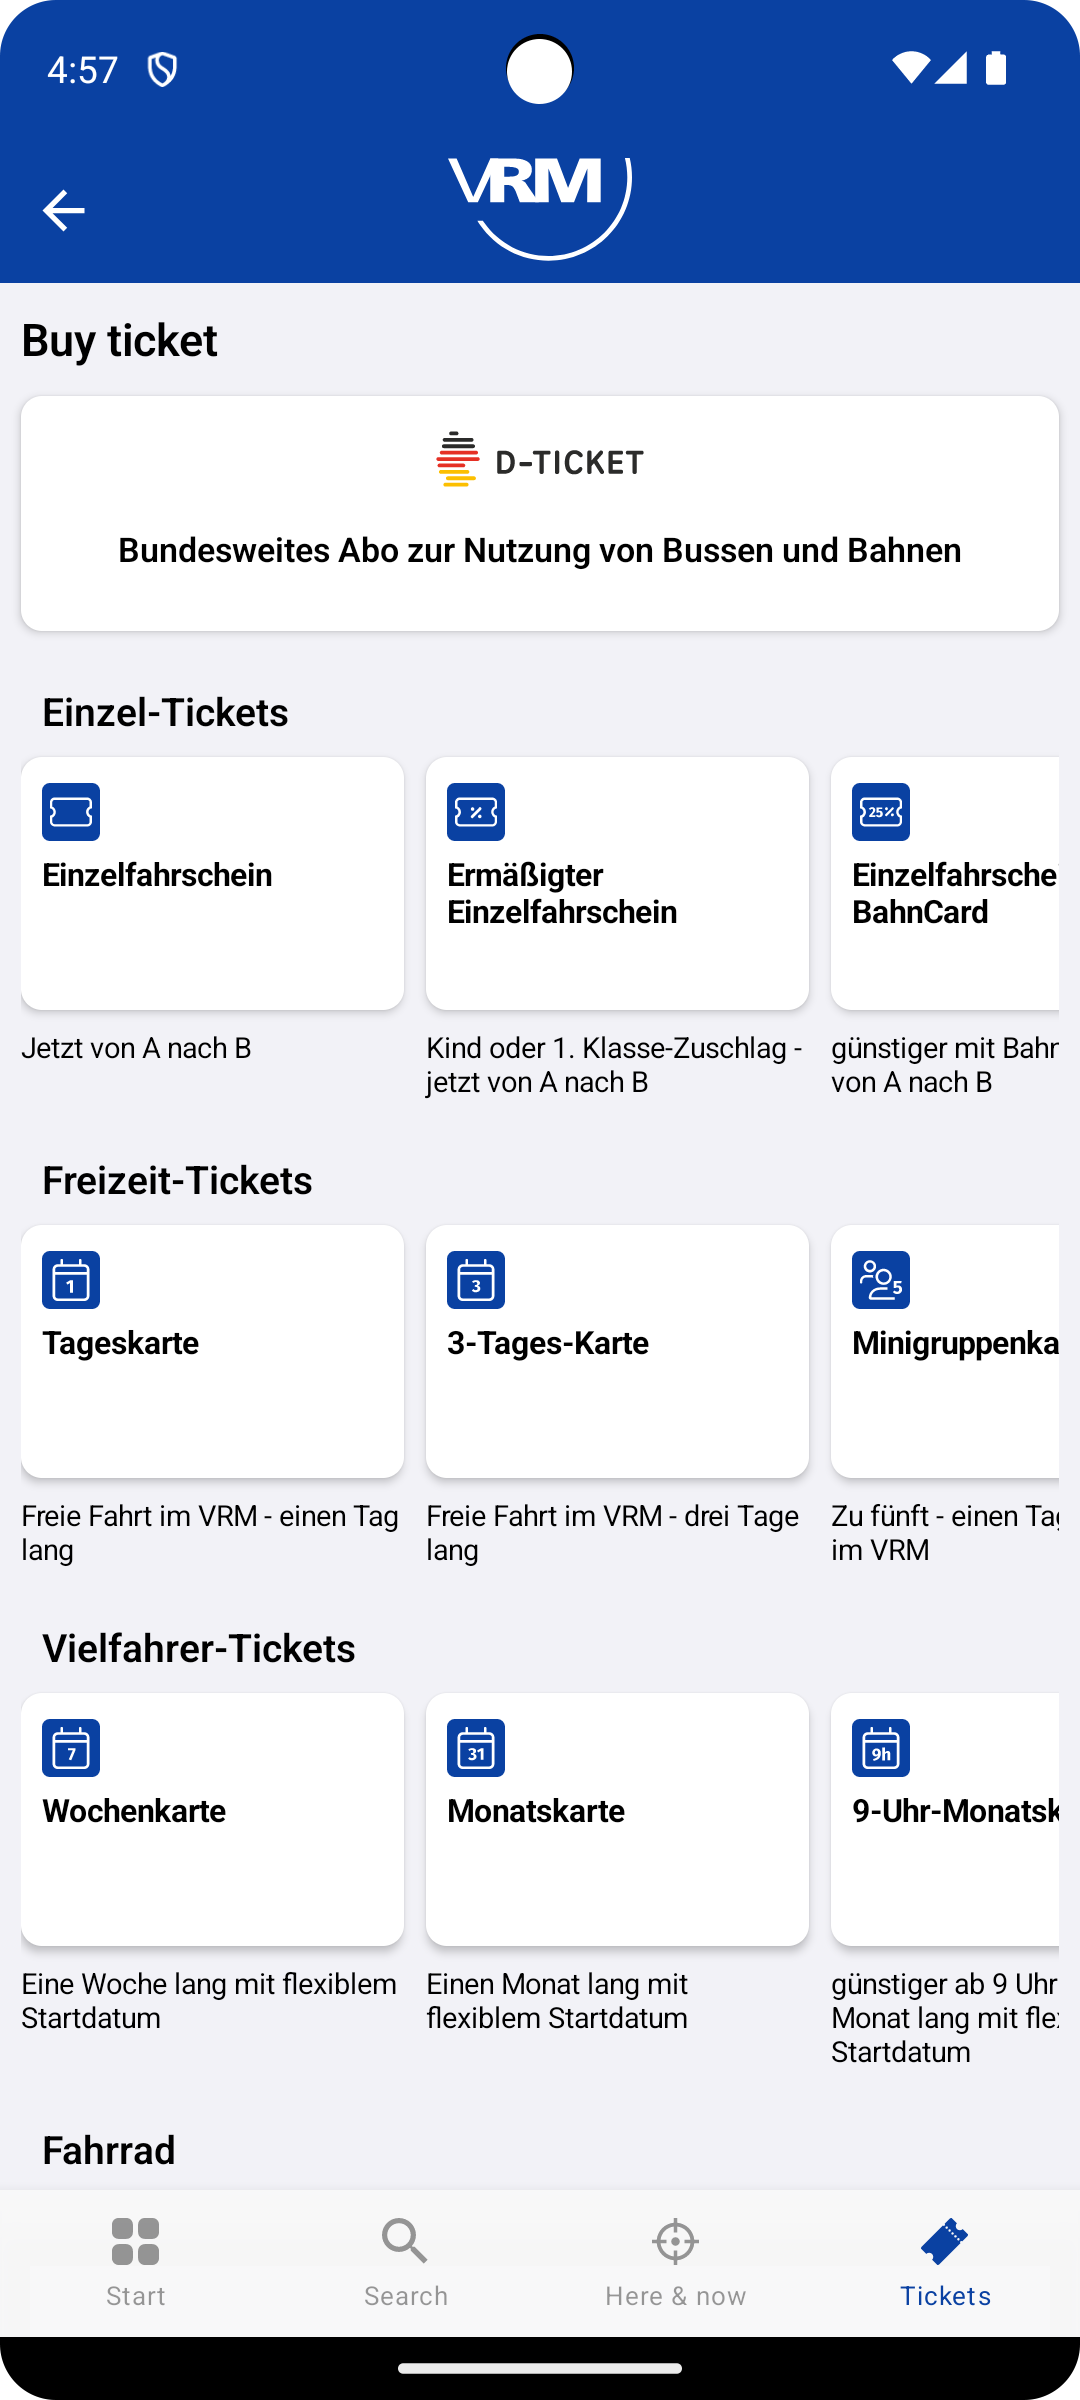Image resolution: width=1080 pixels, height=2400 pixels.
Task: Tap the Tageskarte calendar icon
Action: point(71,1280)
